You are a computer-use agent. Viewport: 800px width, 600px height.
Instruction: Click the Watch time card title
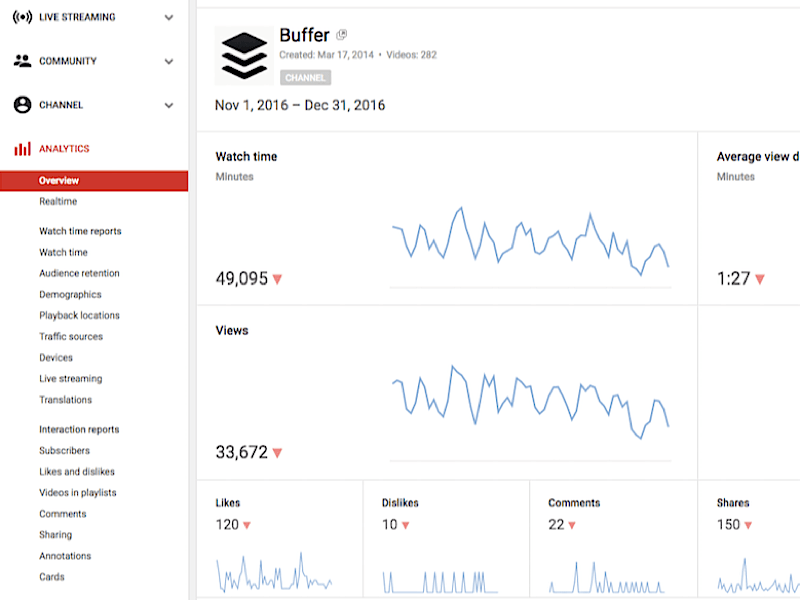click(246, 157)
